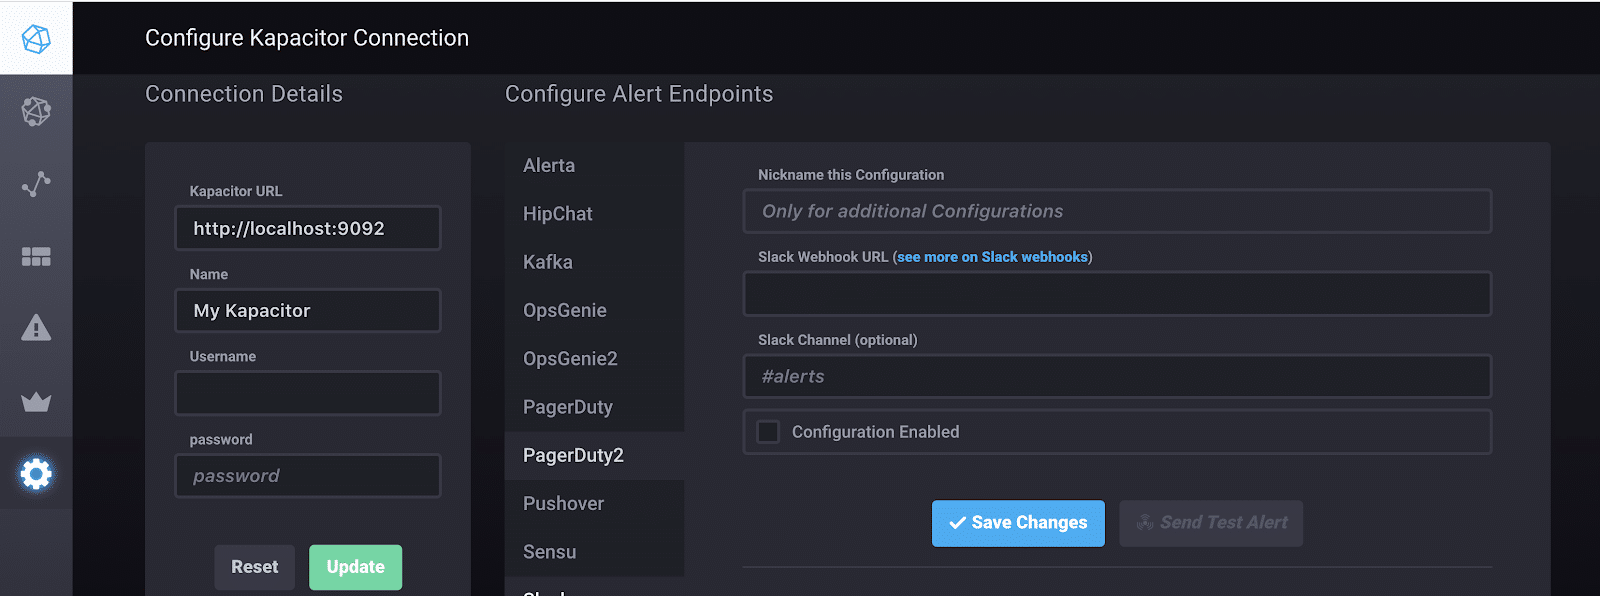Click the Save Changes button

coord(1018,523)
